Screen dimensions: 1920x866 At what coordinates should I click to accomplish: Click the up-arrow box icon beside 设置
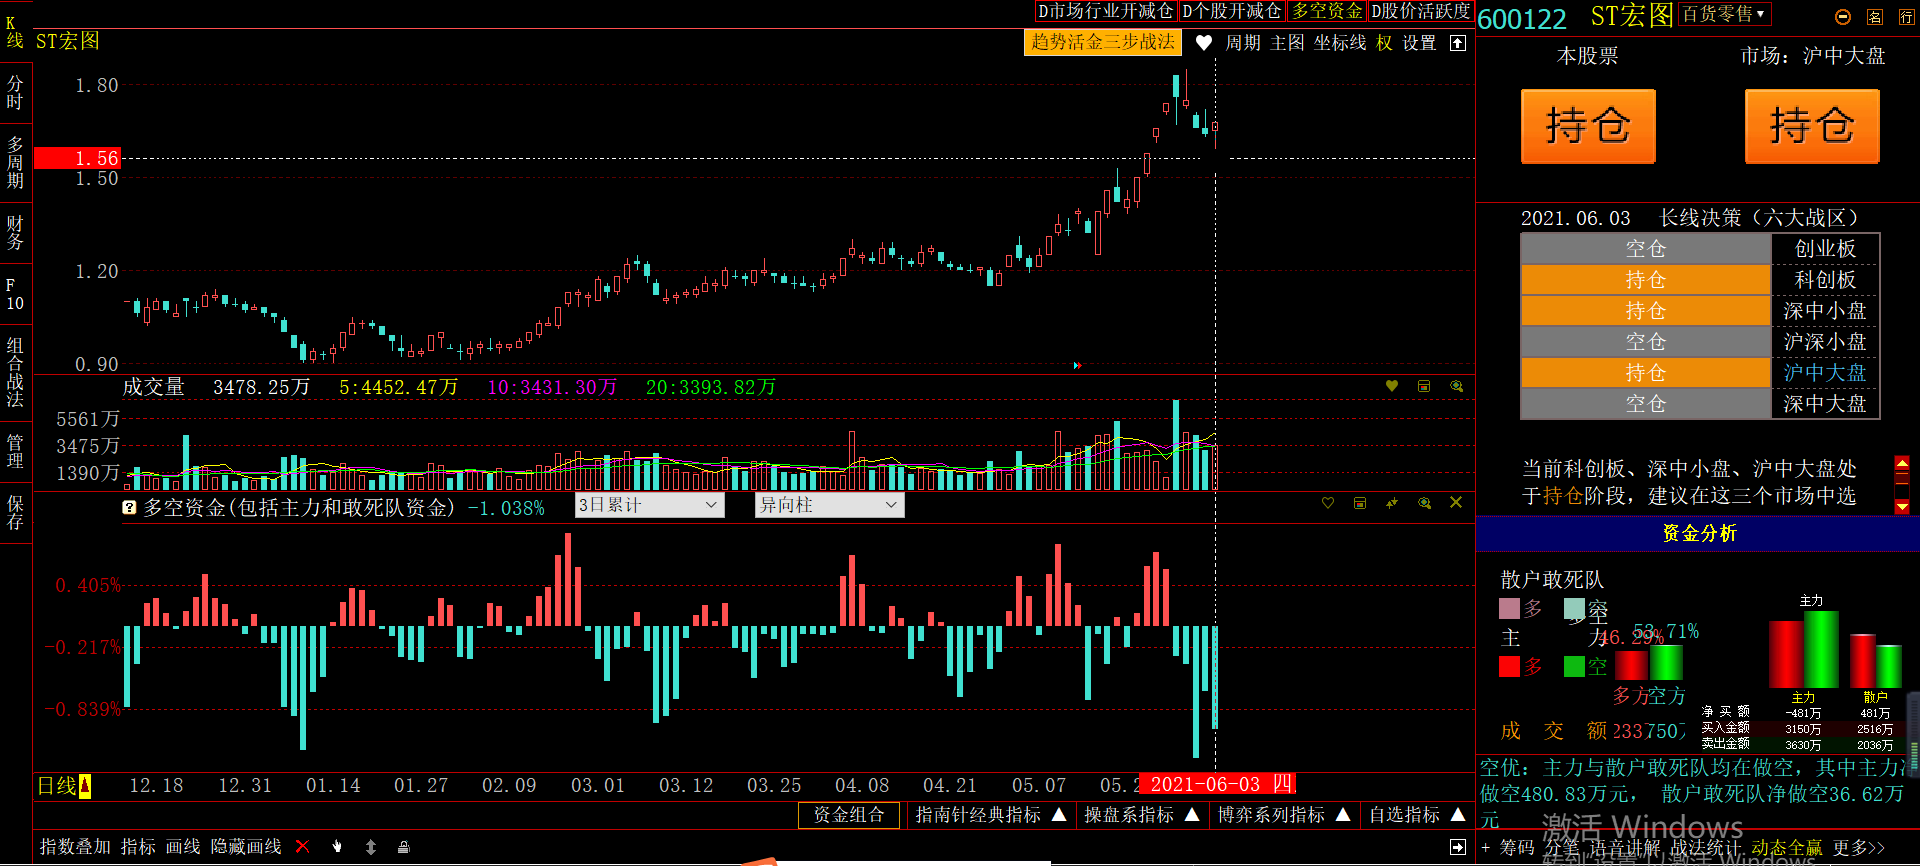[x=1458, y=43]
